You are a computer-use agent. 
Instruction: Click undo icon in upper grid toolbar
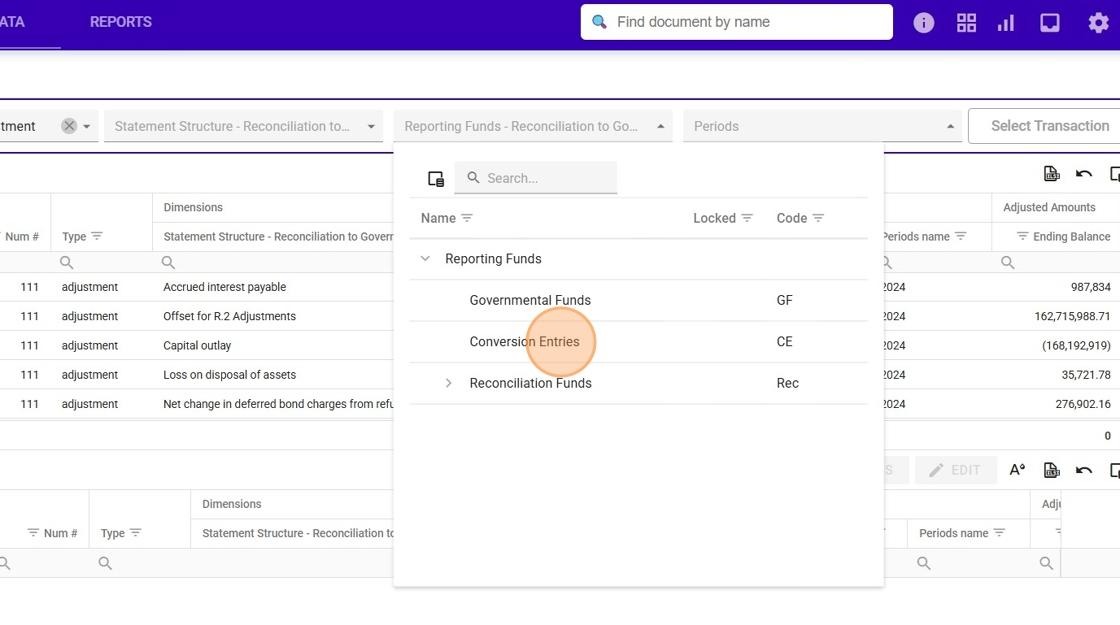[1084, 174]
